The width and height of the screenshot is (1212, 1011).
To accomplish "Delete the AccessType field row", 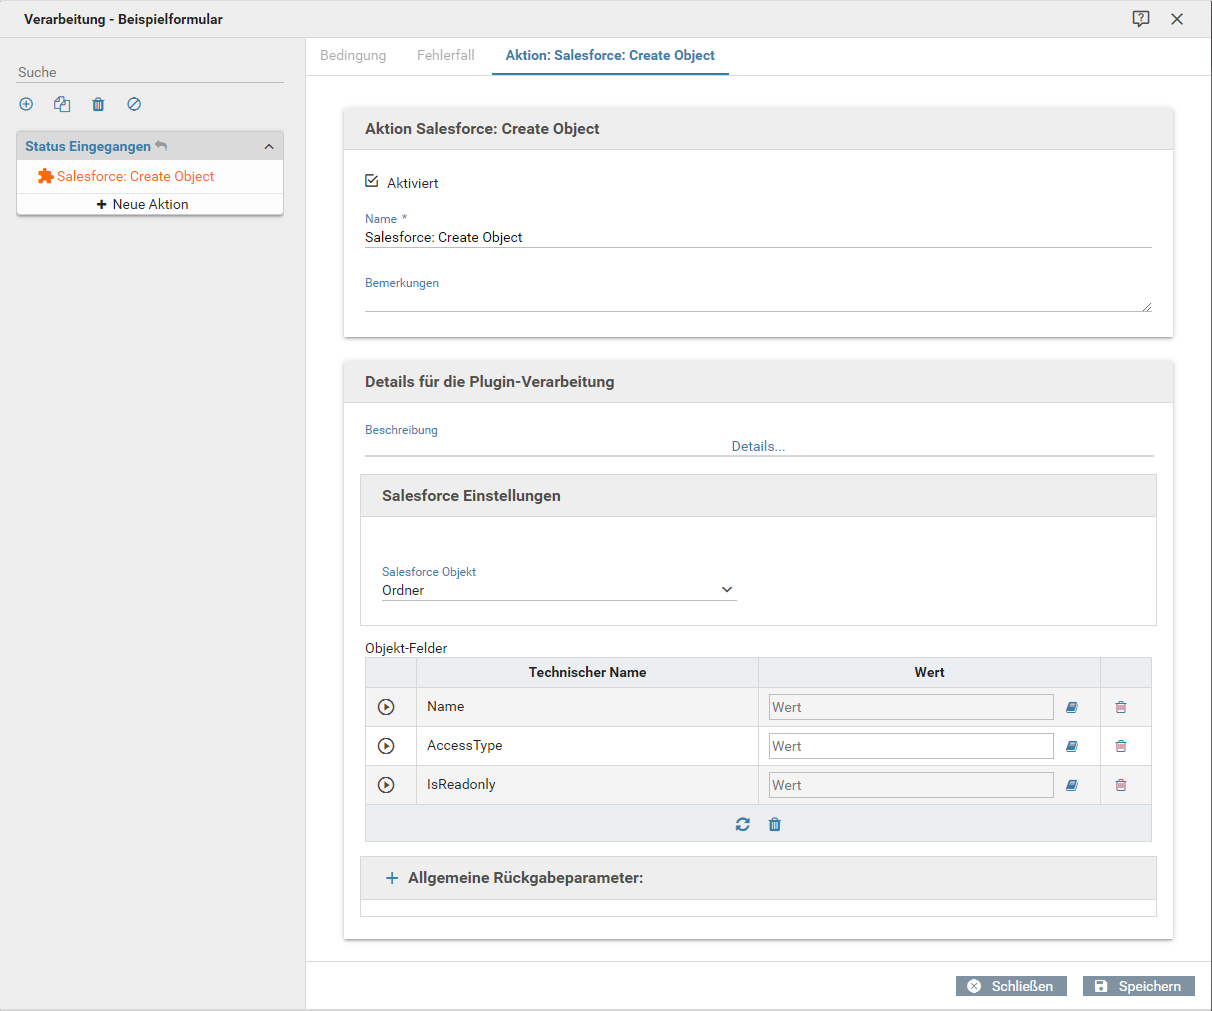I will 1121,746.
